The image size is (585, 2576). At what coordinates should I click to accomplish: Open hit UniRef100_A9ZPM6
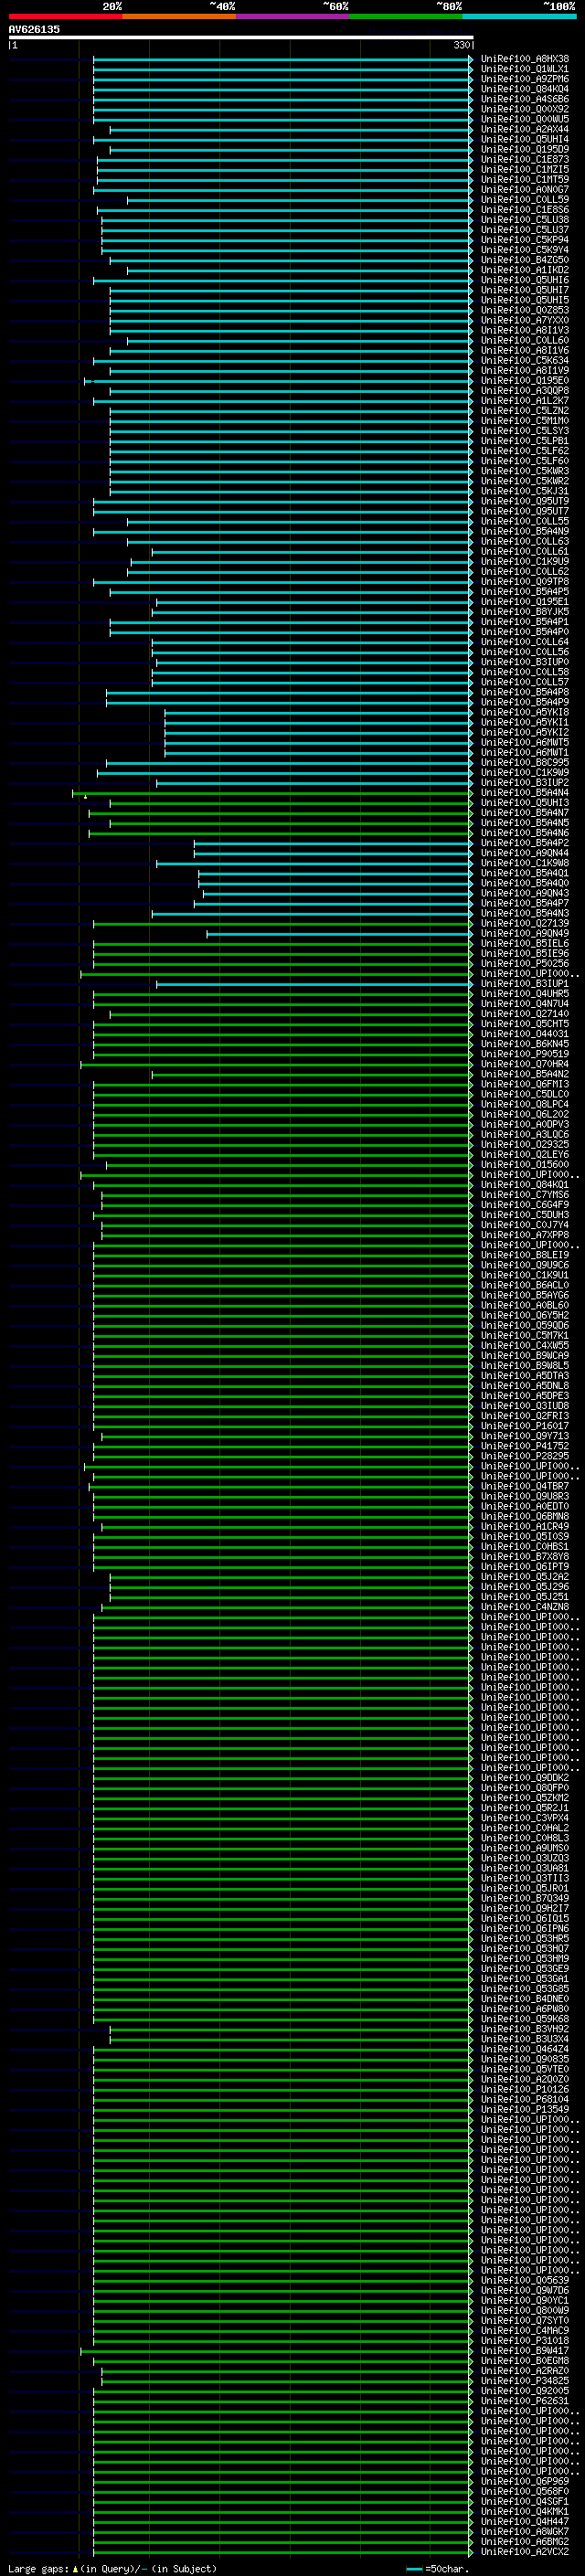point(525,79)
